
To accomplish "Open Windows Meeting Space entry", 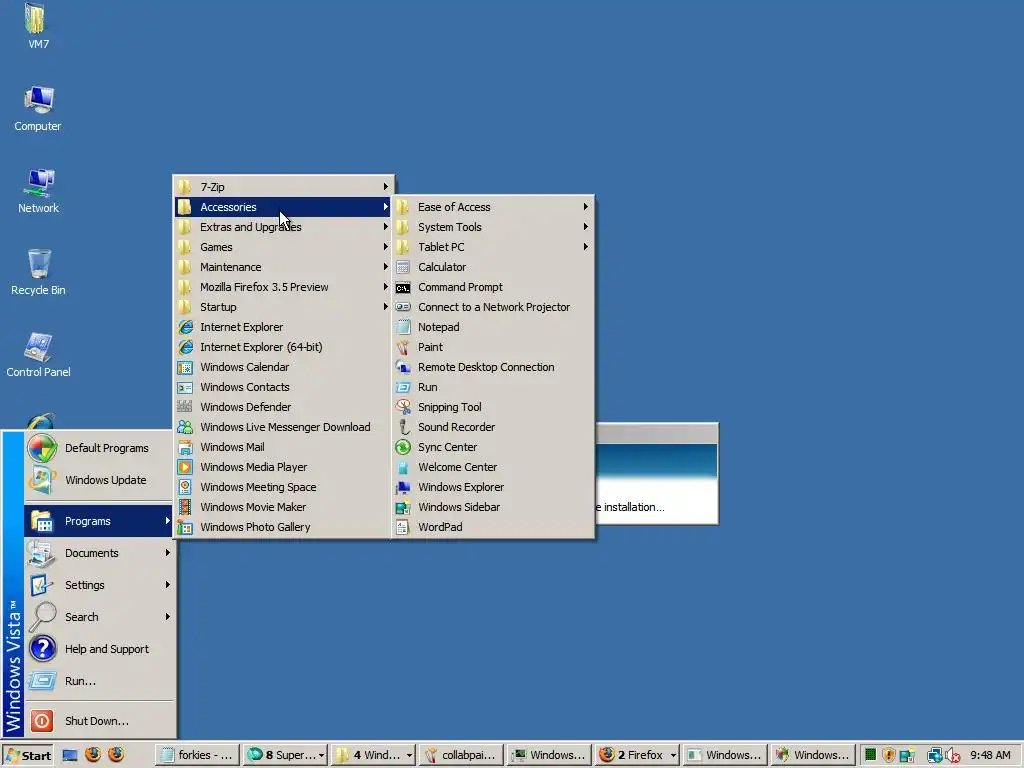I will pyautogui.click(x=284, y=487).
